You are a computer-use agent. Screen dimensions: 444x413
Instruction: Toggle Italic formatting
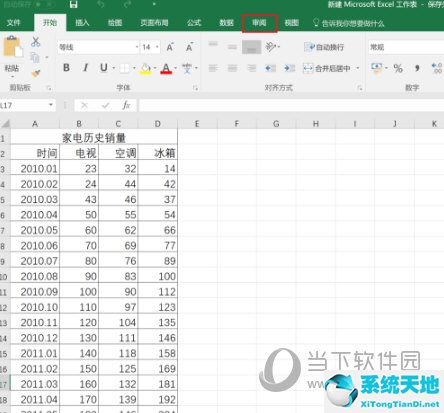(85, 68)
